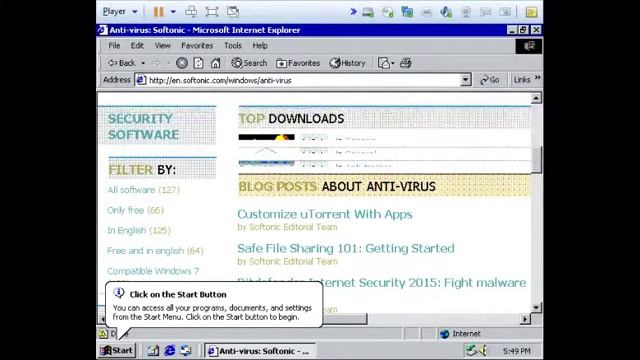Open the View menu
The height and width of the screenshot is (360, 640).
pyautogui.click(x=162, y=46)
